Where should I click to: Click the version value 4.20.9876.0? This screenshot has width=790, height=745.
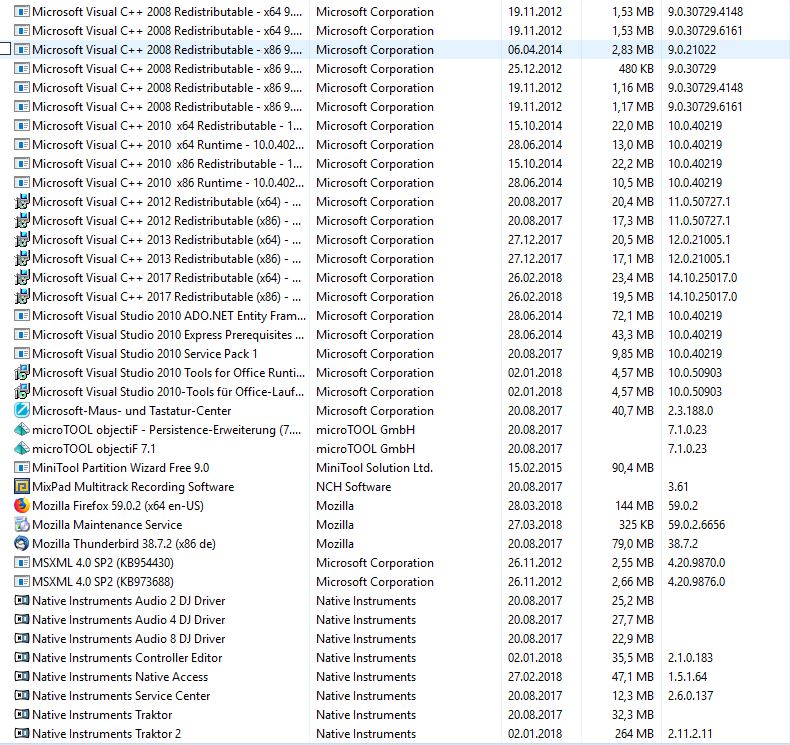(696, 582)
